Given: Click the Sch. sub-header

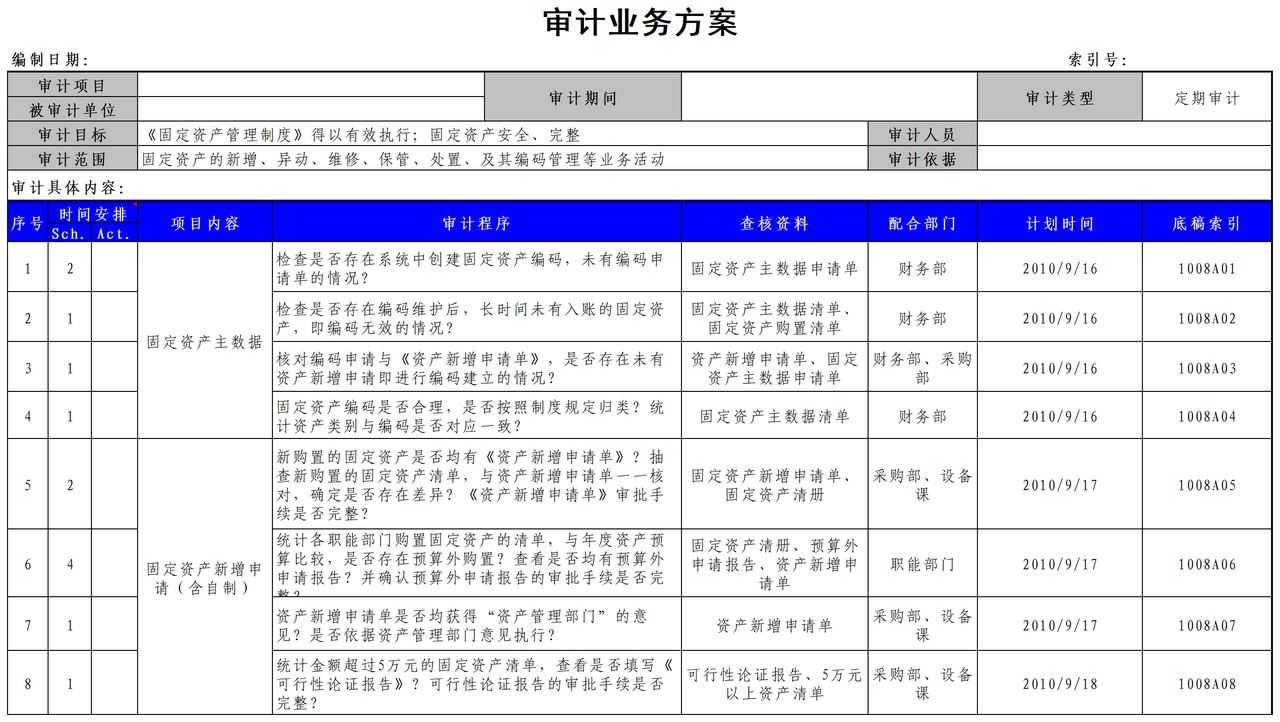Looking at the screenshot, I should 70,233.
